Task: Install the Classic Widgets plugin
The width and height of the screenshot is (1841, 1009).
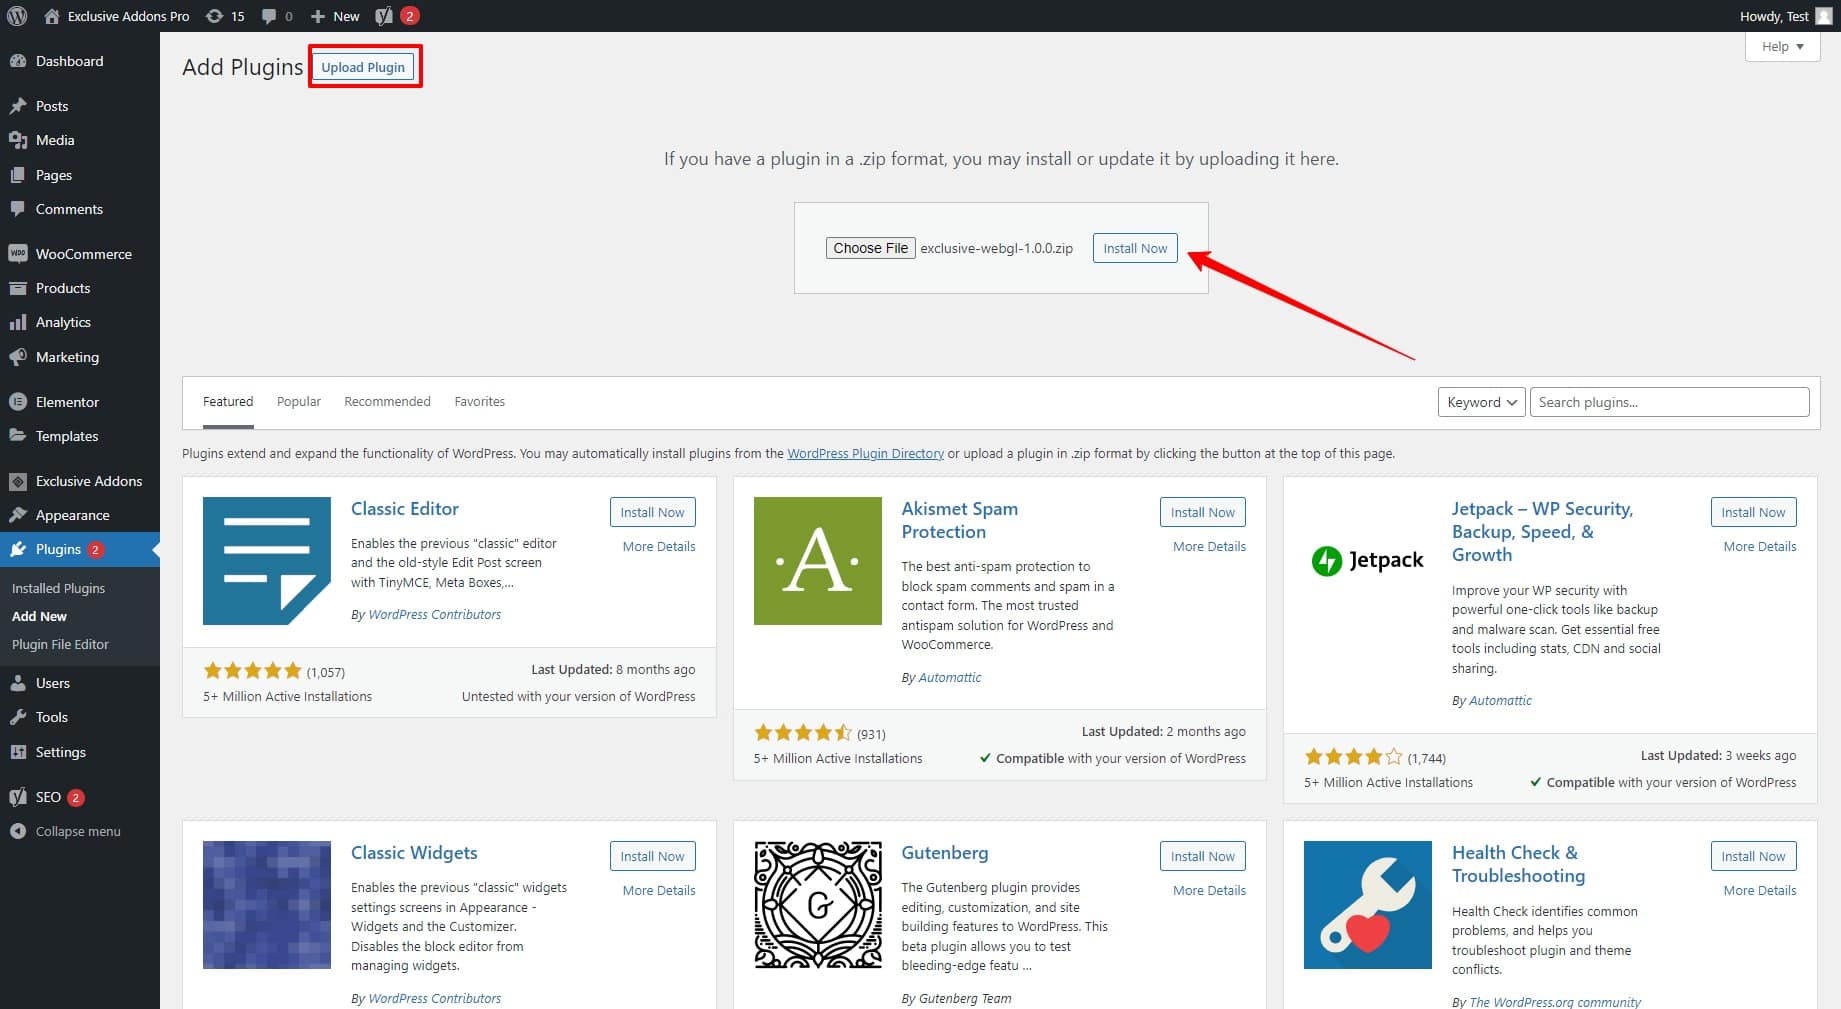Action: pyautogui.click(x=652, y=856)
